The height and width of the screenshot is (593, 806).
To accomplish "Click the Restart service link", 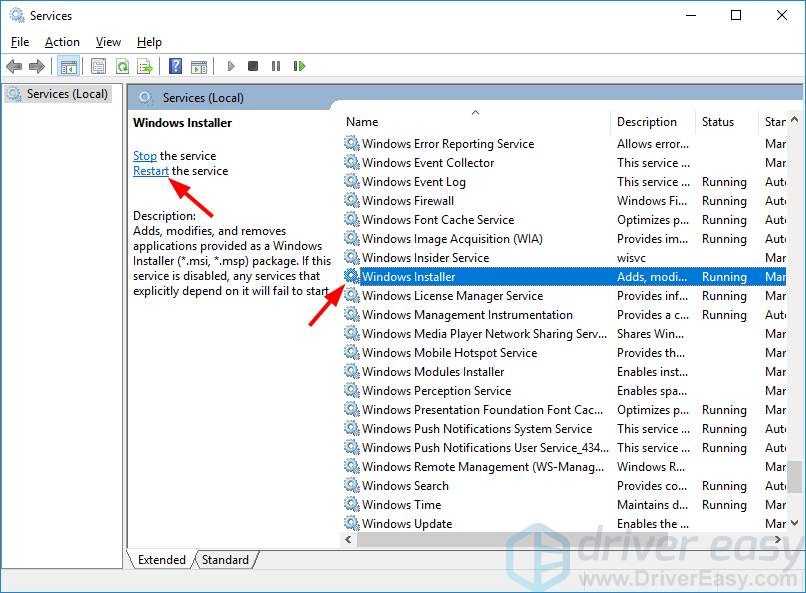I will [x=151, y=171].
